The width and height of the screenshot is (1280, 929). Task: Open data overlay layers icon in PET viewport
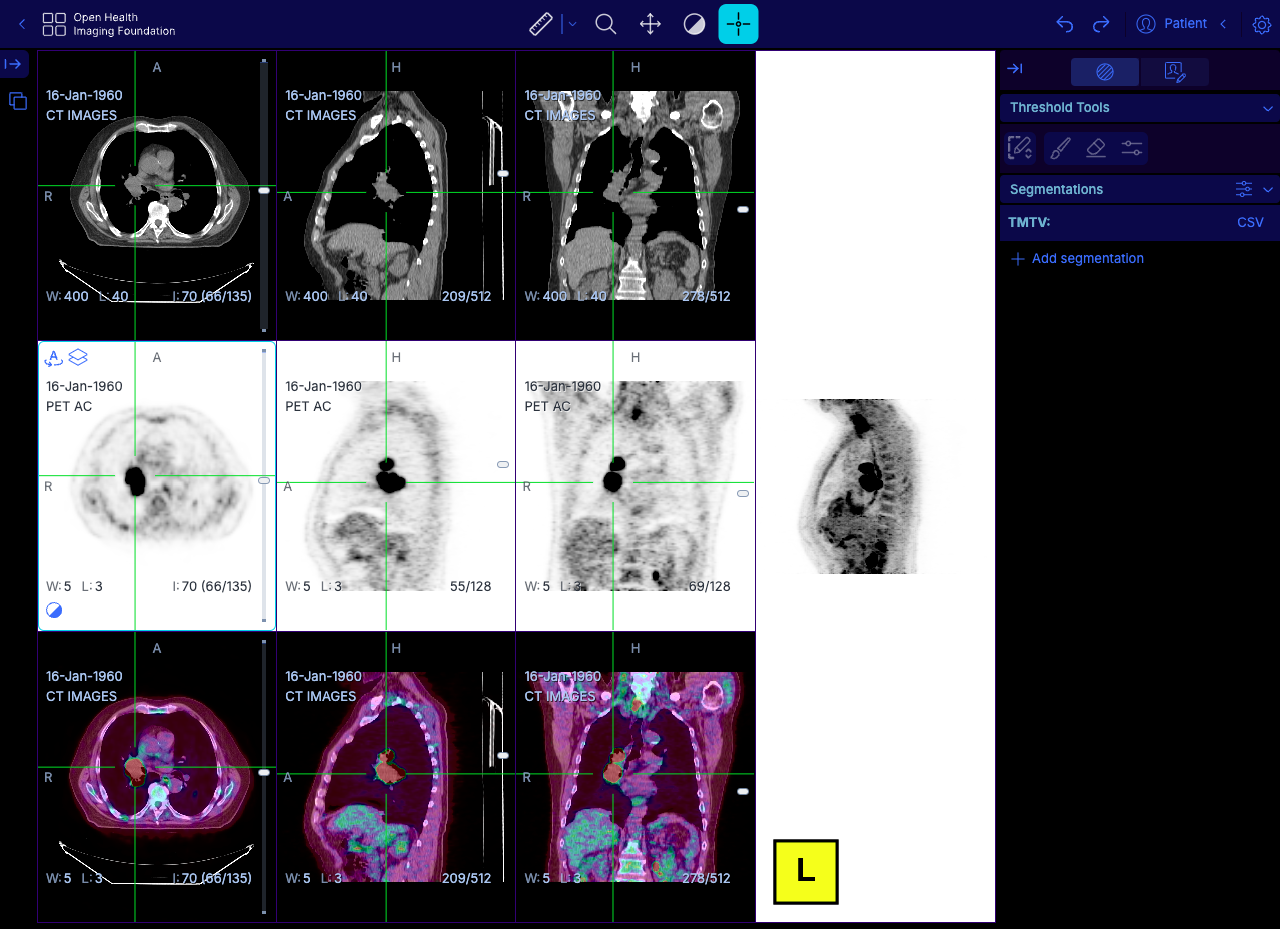78,357
